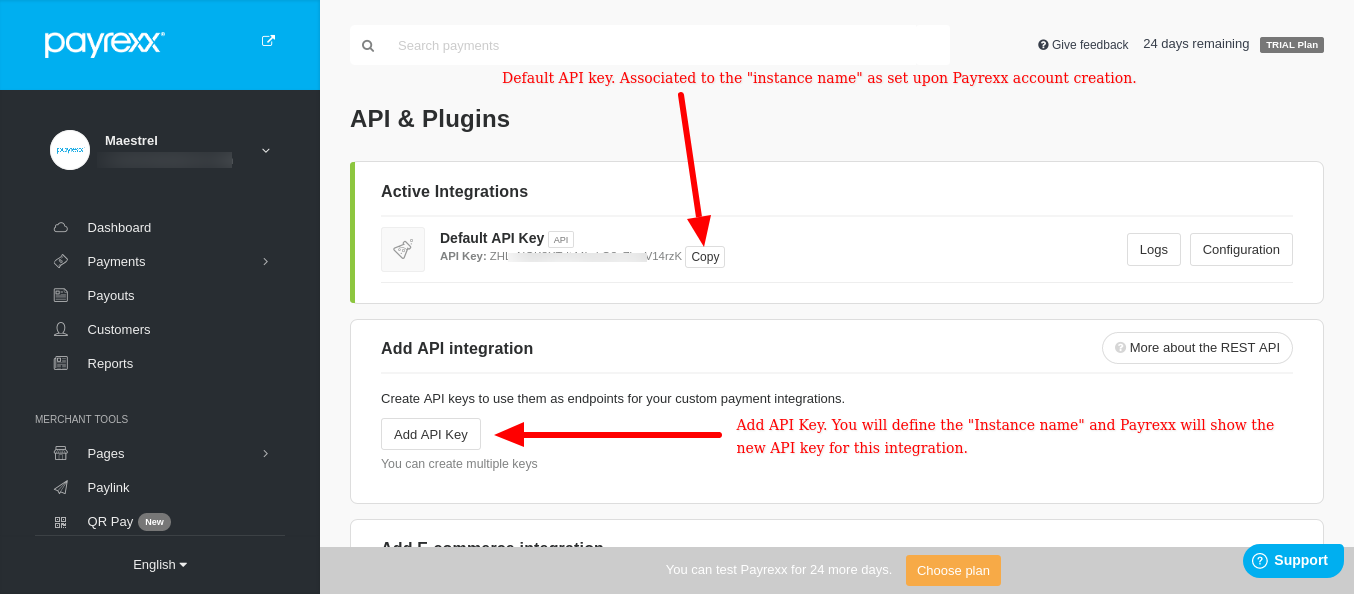Viewport: 1354px width, 594px height.
Task: Open the English language selector
Action: (160, 564)
